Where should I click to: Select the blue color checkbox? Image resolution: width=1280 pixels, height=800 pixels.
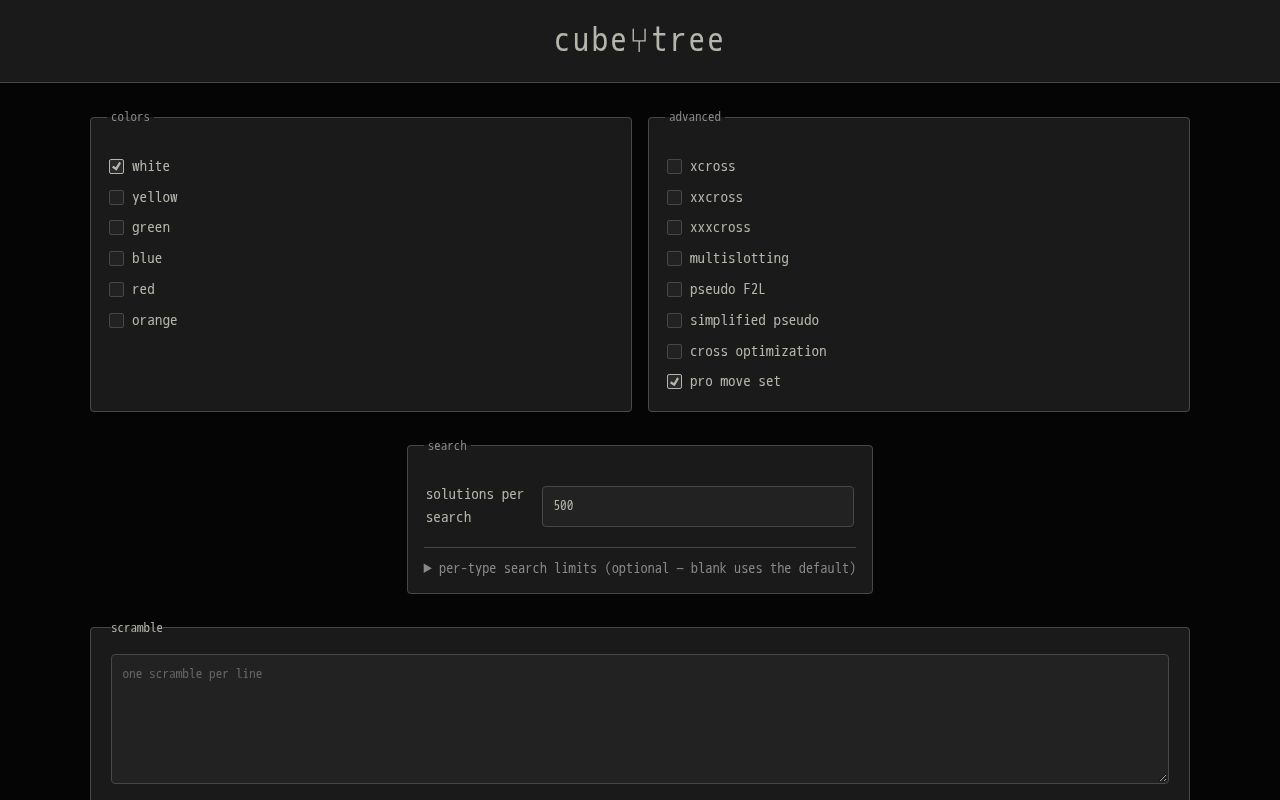click(x=117, y=258)
